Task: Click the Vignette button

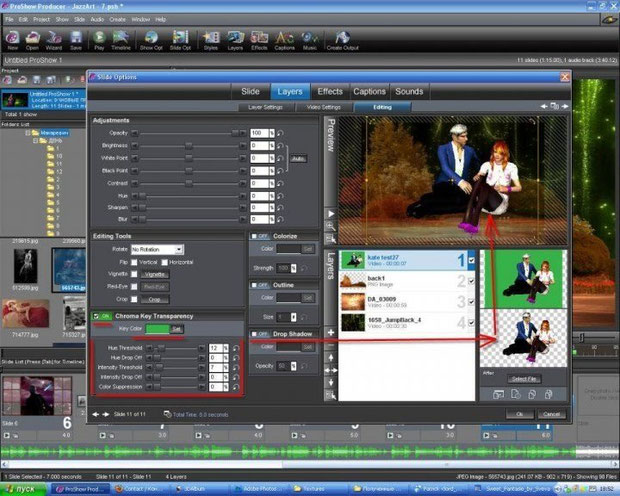Action: 155,274
